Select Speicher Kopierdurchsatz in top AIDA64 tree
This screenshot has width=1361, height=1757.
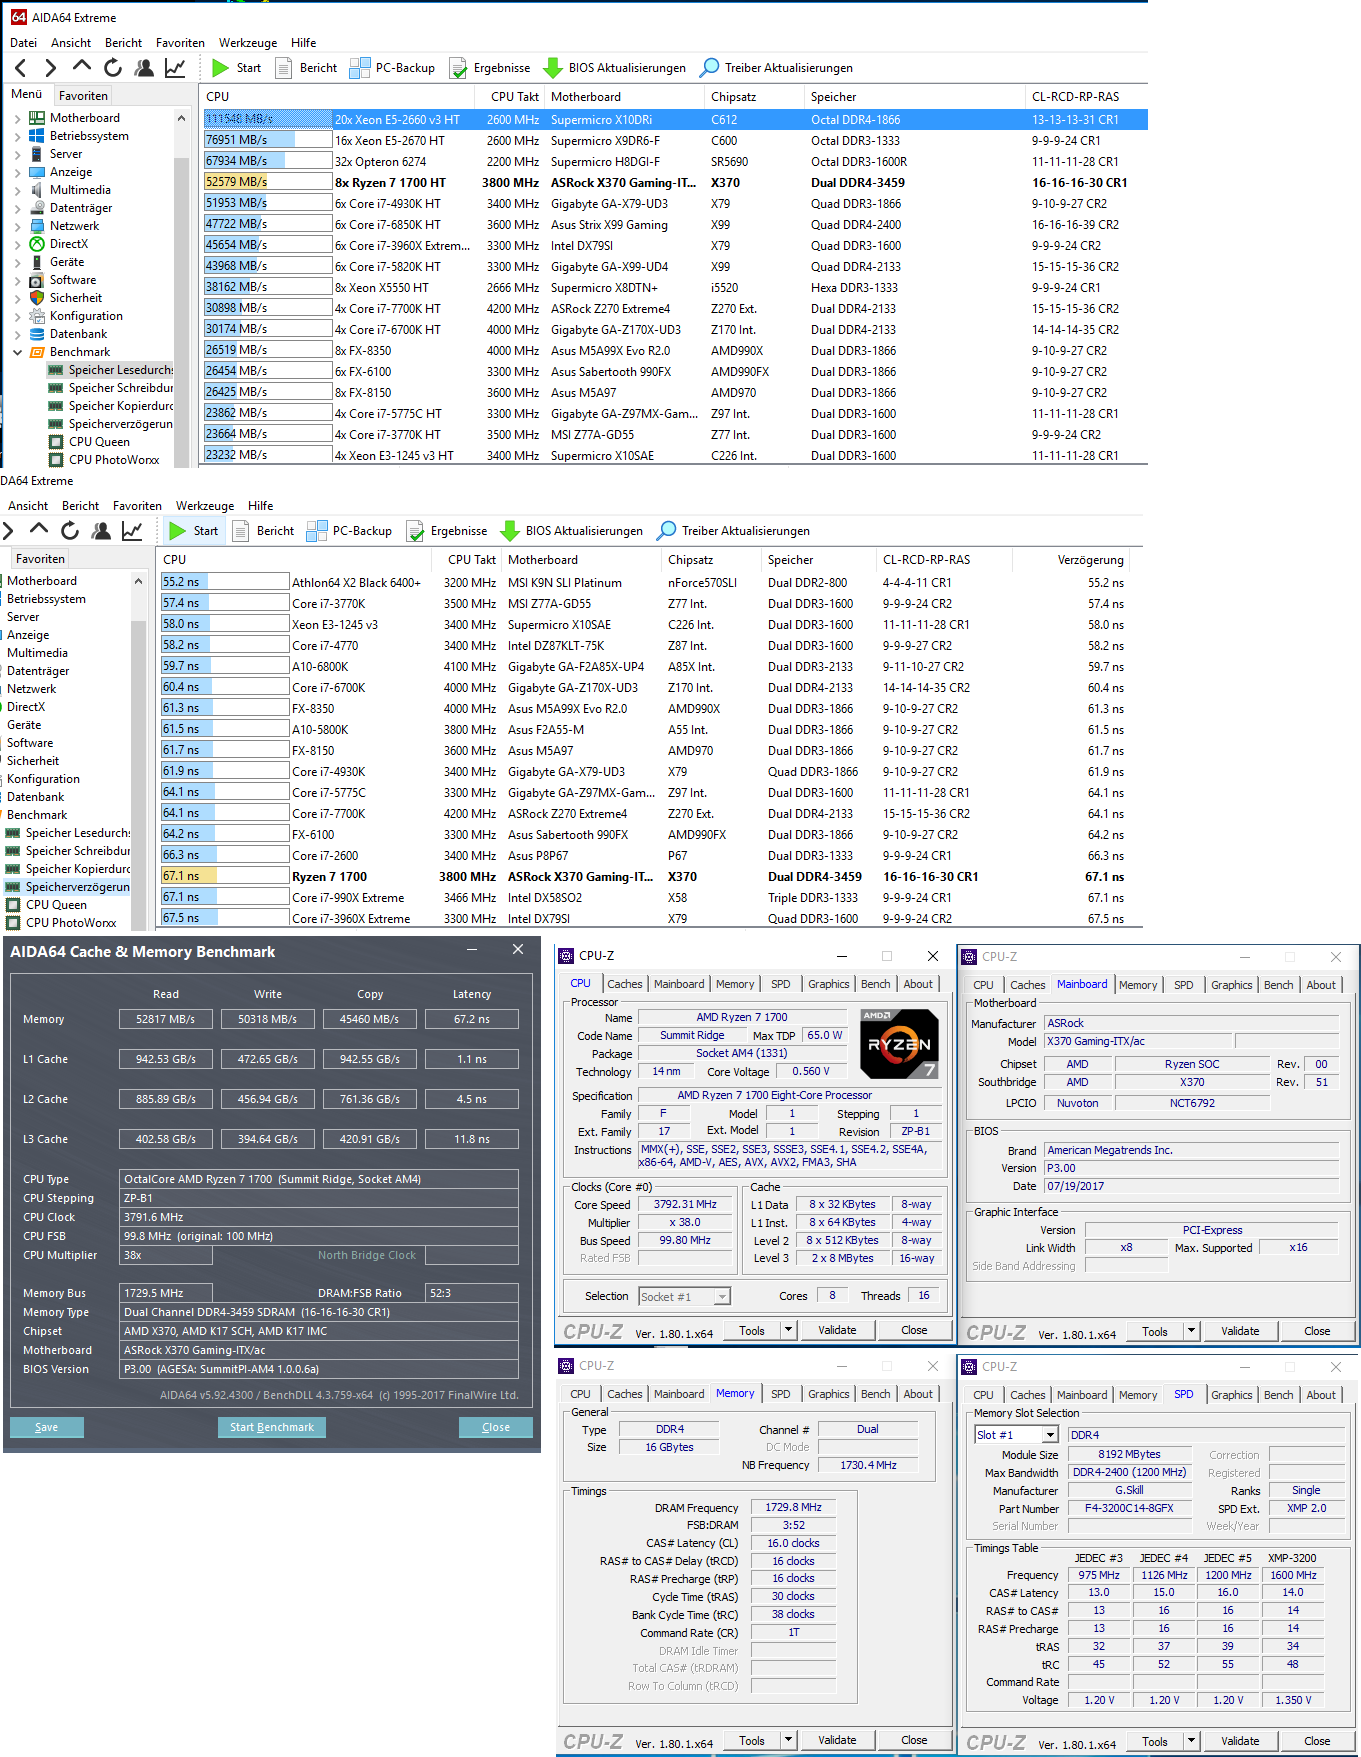[120, 406]
